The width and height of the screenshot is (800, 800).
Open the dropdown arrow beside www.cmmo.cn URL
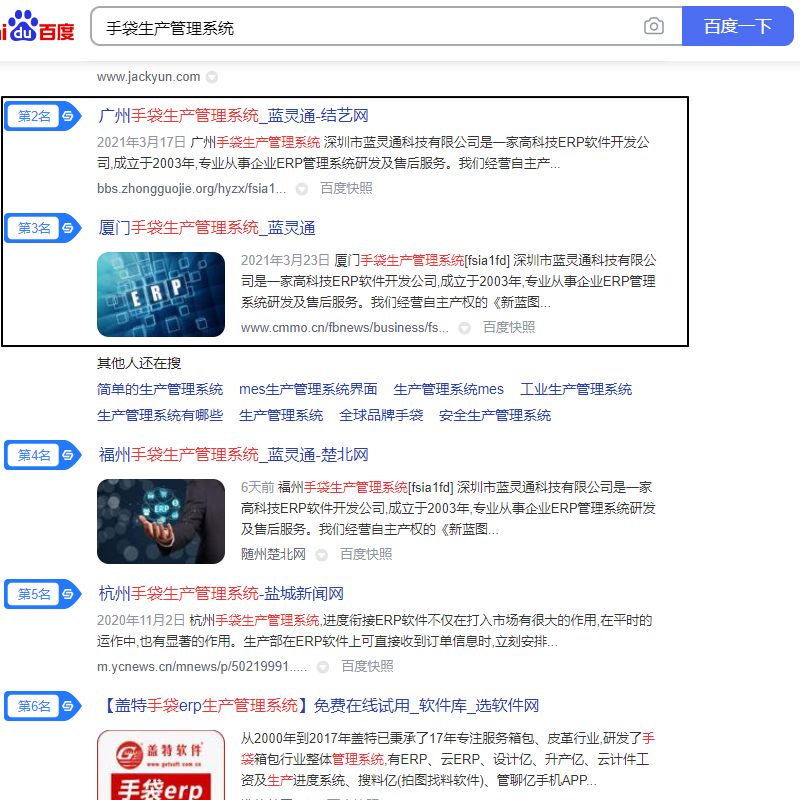[464, 328]
